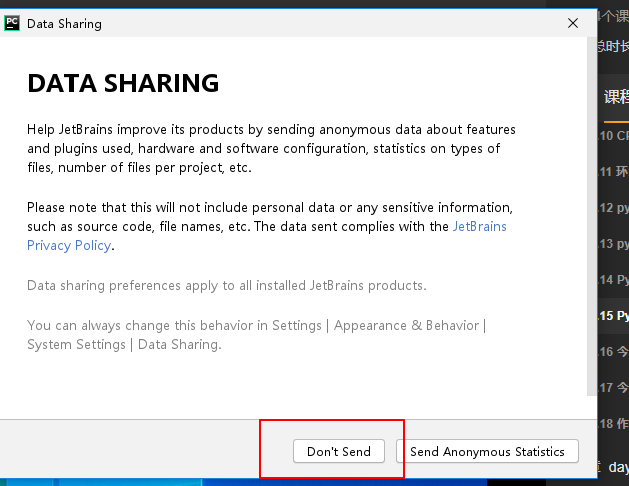
Task: Open course item 11 in the list
Action: (x=614, y=171)
